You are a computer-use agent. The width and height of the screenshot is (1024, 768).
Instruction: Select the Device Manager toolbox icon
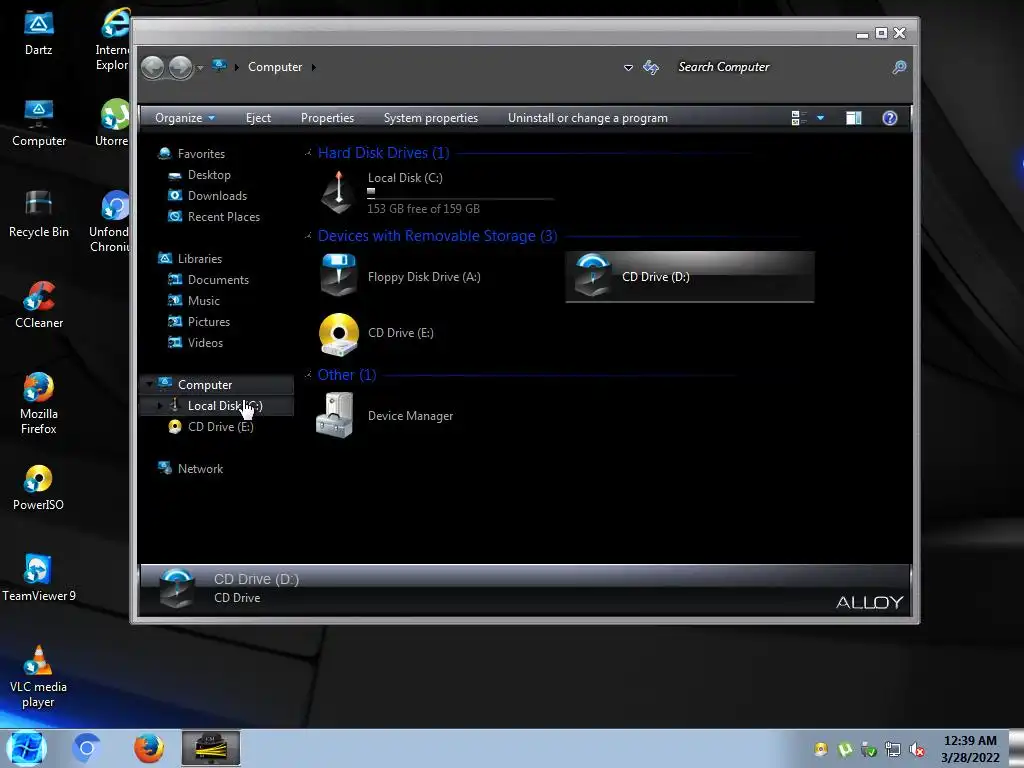pyautogui.click(x=334, y=415)
